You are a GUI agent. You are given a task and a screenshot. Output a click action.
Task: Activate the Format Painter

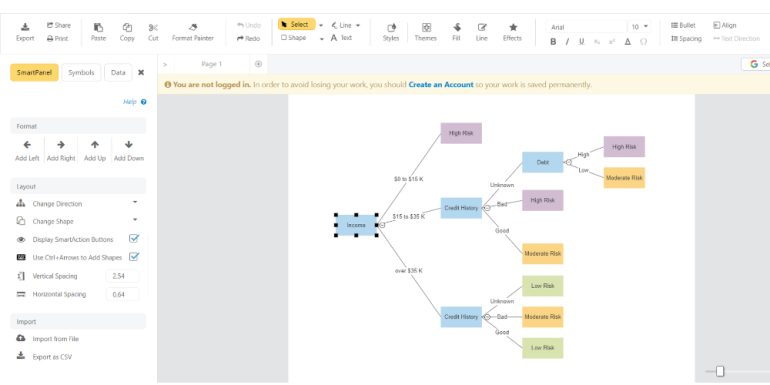pyautogui.click(x=192, y=32)
